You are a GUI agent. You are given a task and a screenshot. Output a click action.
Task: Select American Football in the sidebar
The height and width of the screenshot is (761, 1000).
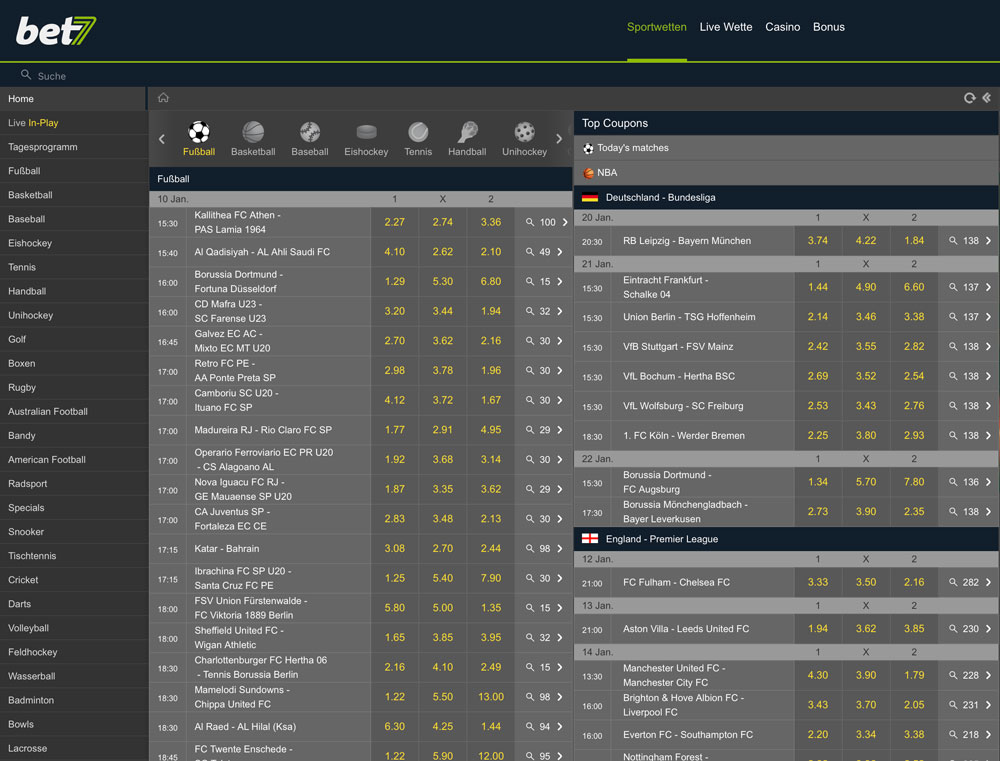[73, 460]
